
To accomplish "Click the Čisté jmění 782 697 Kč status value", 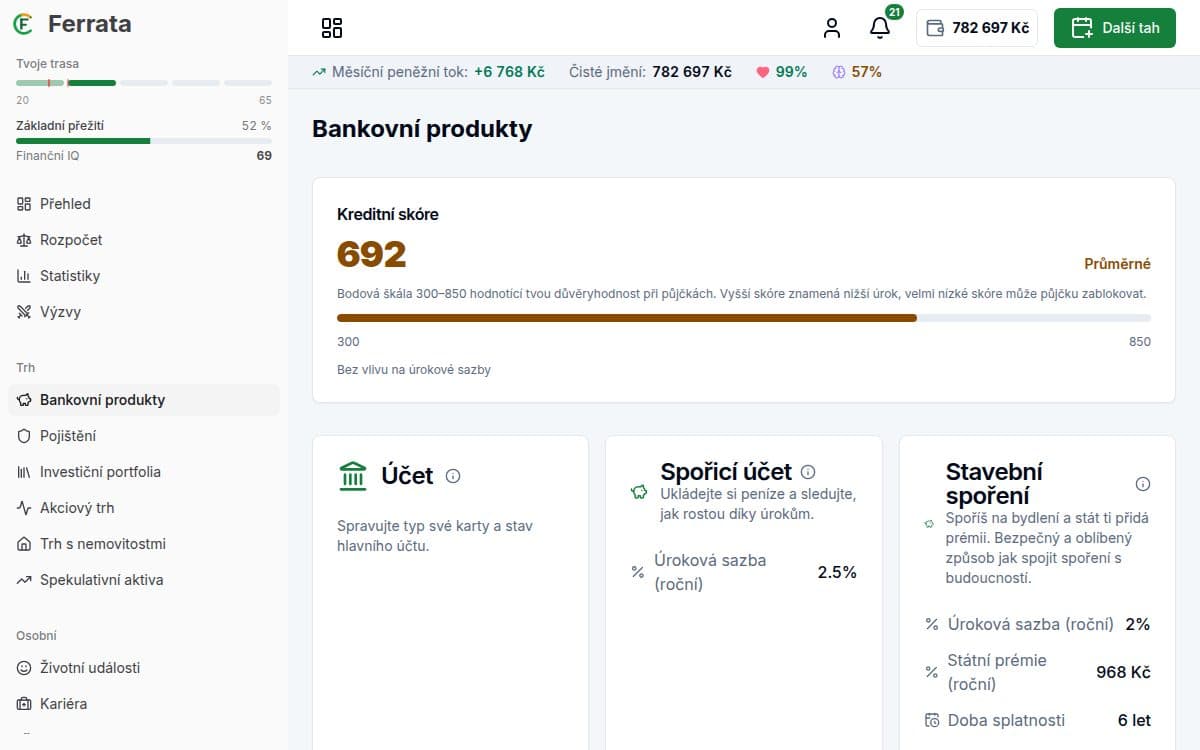I will (x=692, y=72).
